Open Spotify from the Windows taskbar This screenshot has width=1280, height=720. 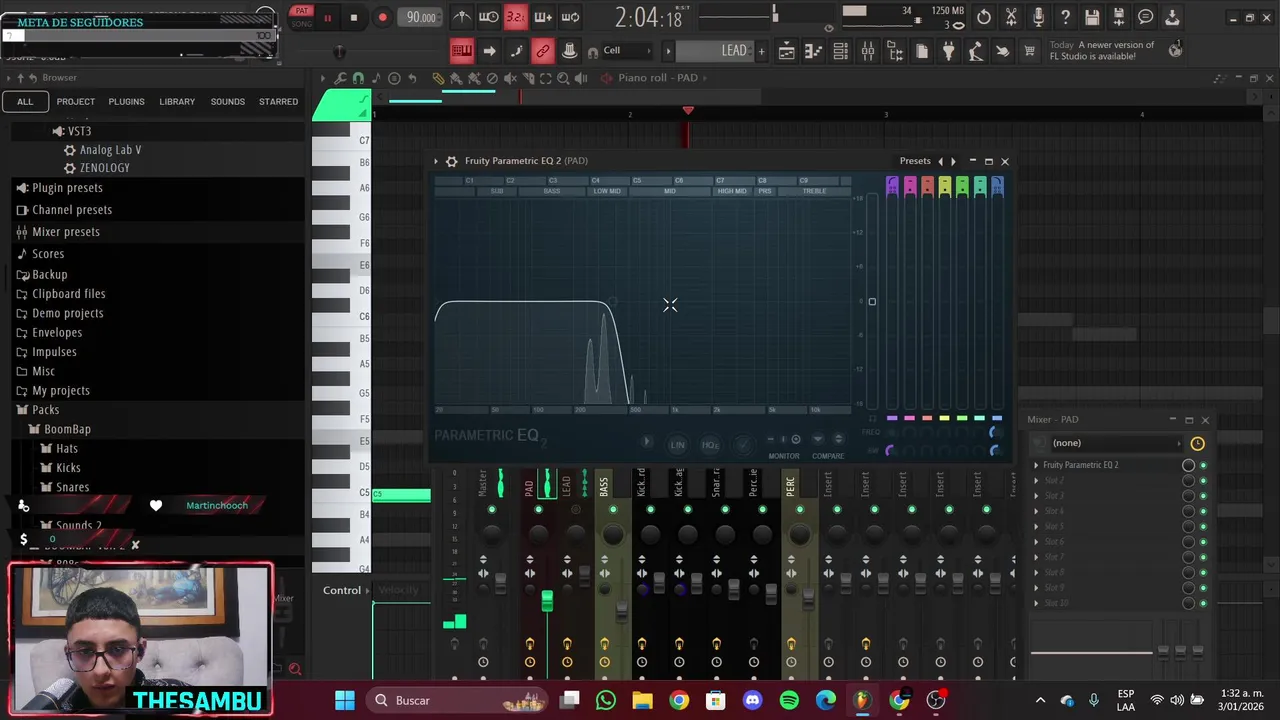pyautogui.click(x=789, y=700)
